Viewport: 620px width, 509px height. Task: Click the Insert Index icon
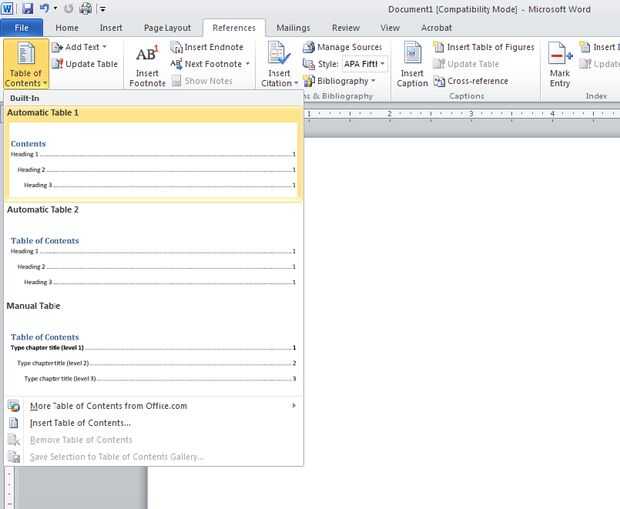pyautogui.click(x=585, y=47)
